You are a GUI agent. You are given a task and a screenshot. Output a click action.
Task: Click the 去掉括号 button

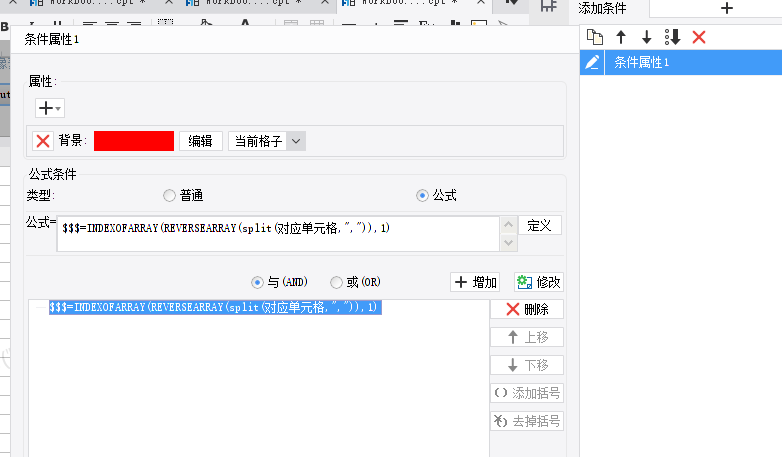point(527,421)
